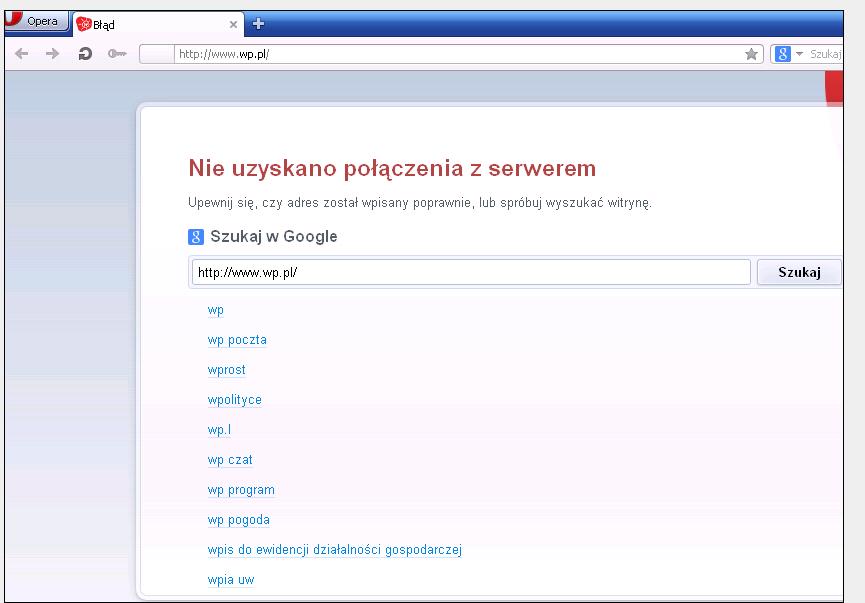Open the "wp program" suggestion link

pos(241,490)
